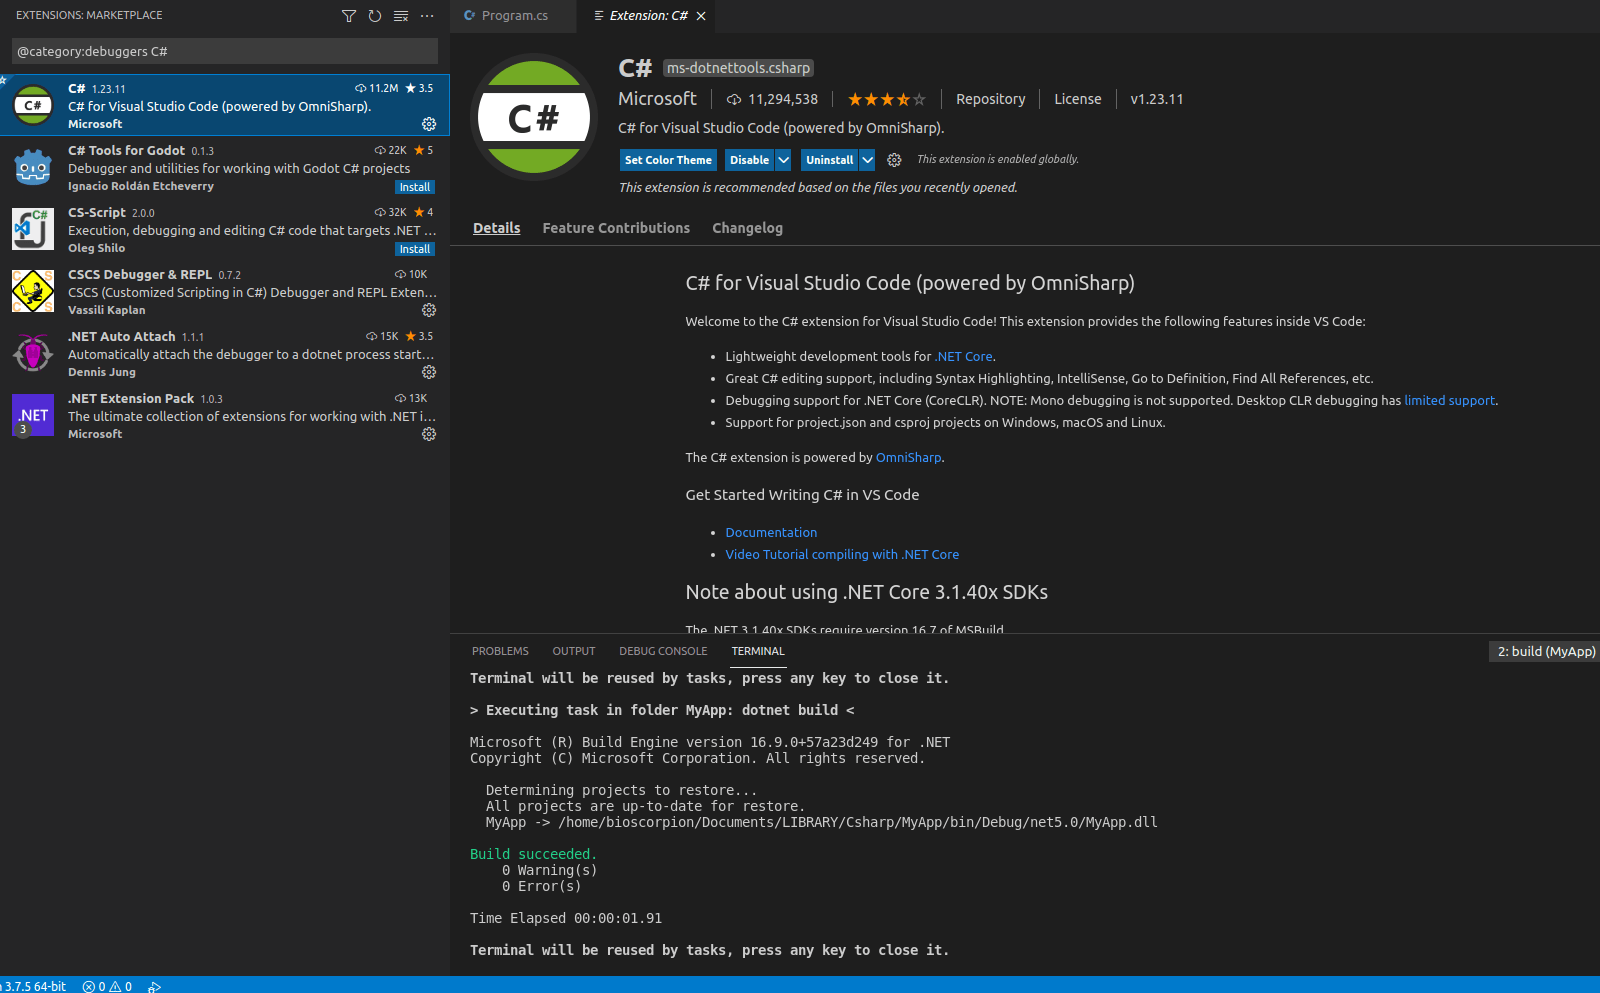Open the Uninstall dropdown options
The image size is (1600, 993).
pos(865,159)
